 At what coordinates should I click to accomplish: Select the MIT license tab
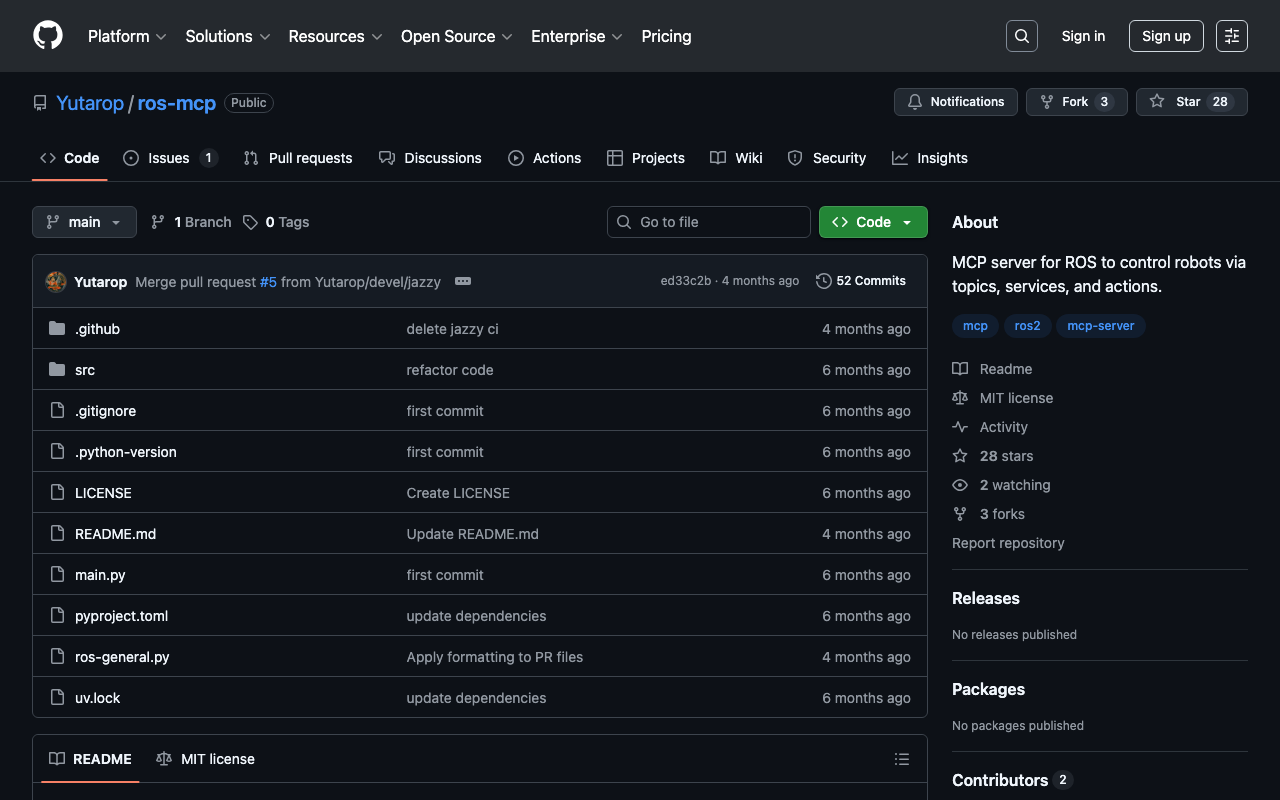(x=206, y=759)
